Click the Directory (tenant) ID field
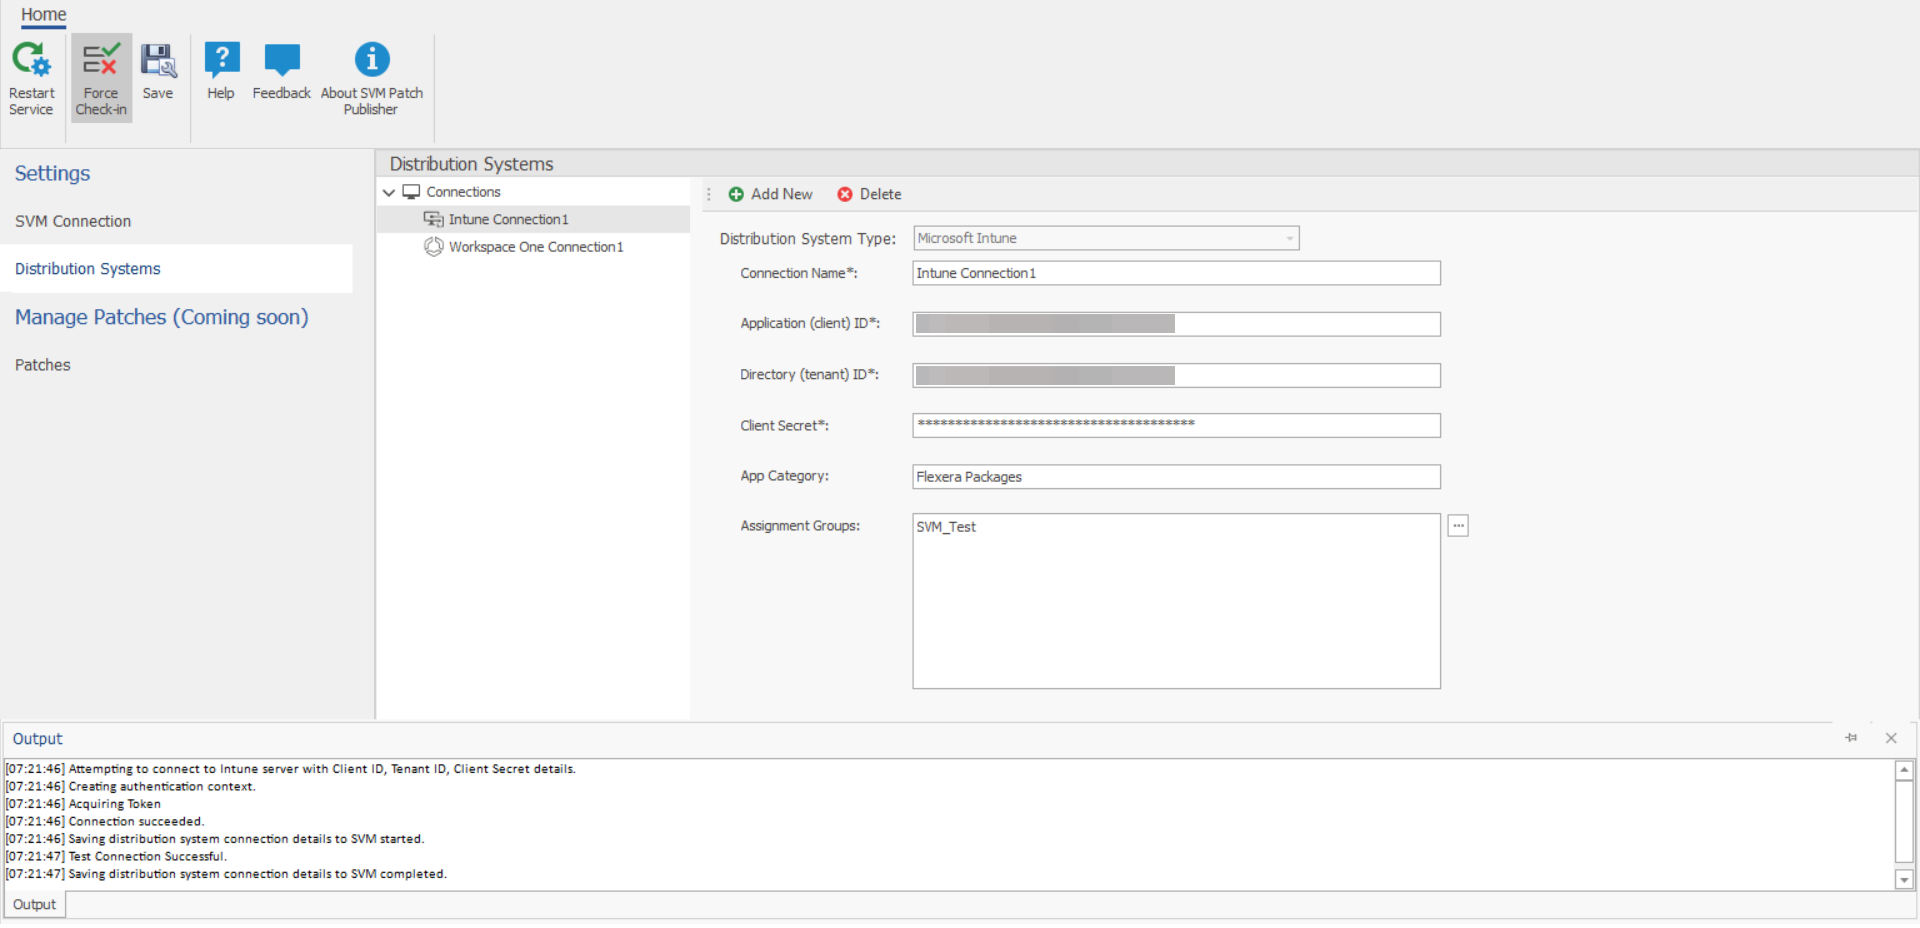Image resolution: width=1920 pixels, height=928 pixels. pyautogui.click(x=1176, y=375)
